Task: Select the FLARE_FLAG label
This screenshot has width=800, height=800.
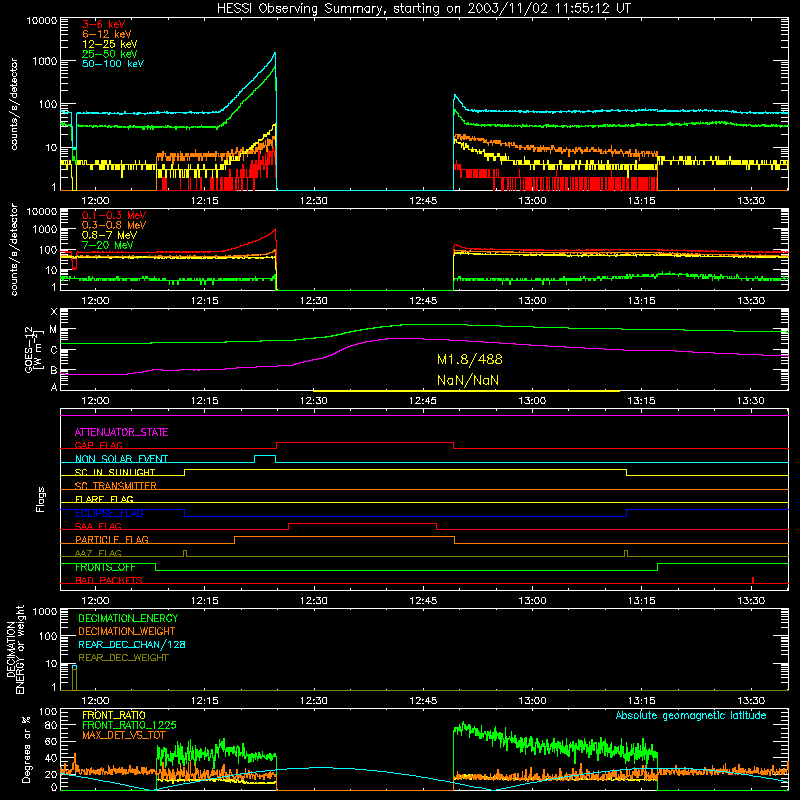Action: (x=104, y=499)
